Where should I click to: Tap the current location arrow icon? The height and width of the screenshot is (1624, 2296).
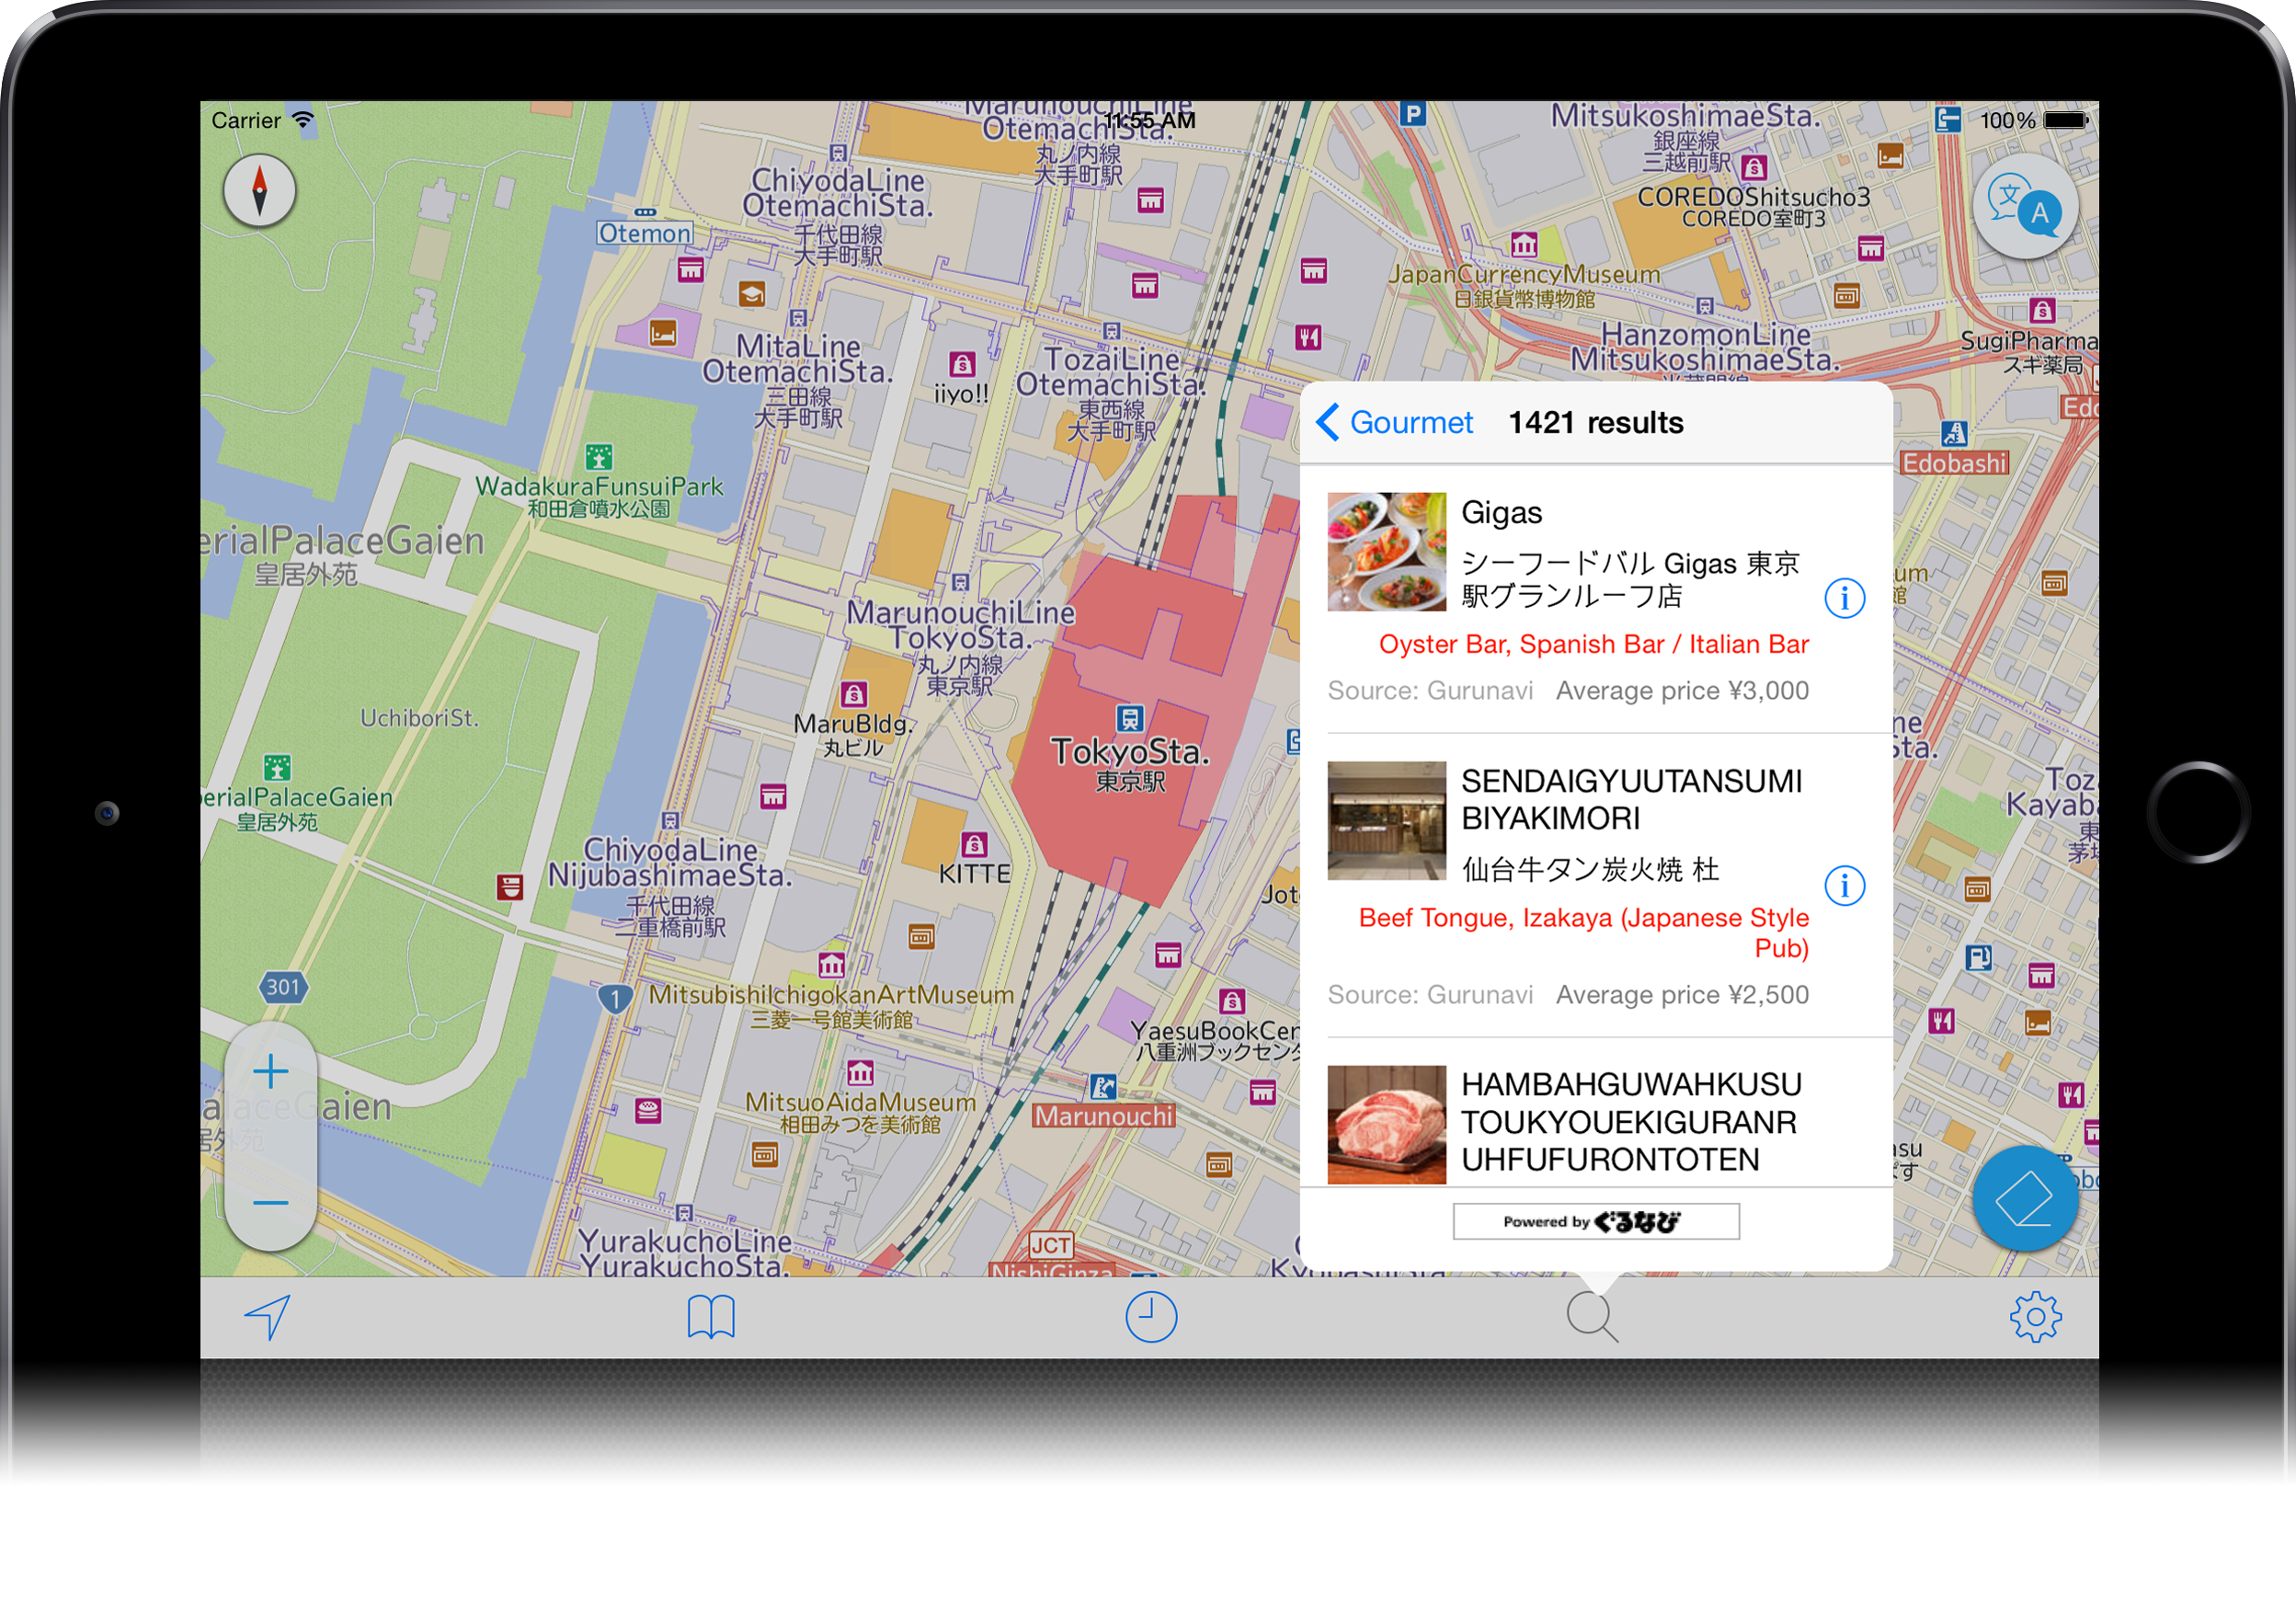[267, 1317]
